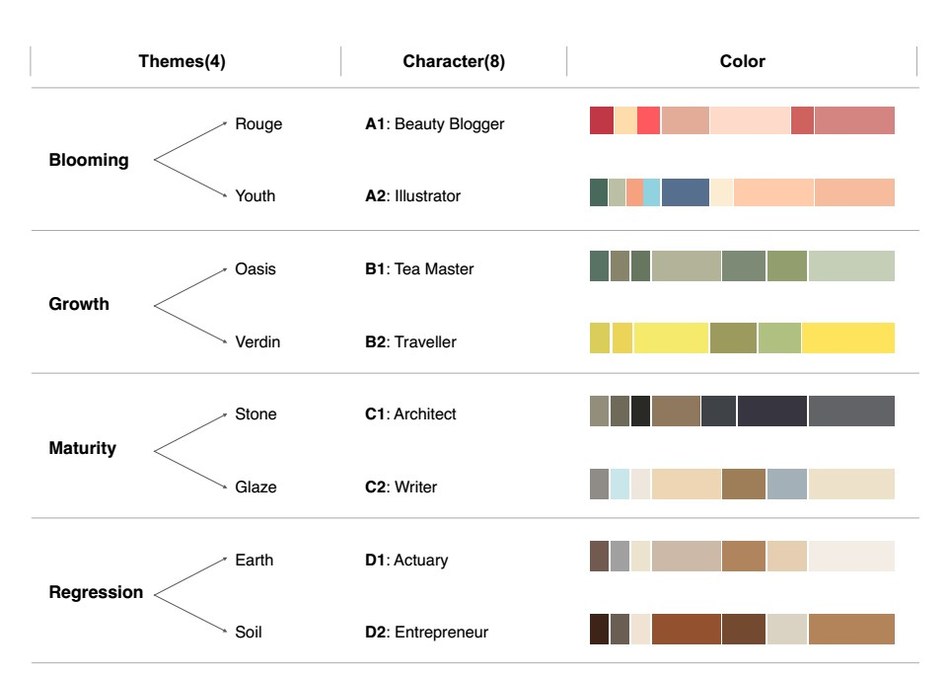
Task: Select the Growth theme label
Action: [79, 304]
